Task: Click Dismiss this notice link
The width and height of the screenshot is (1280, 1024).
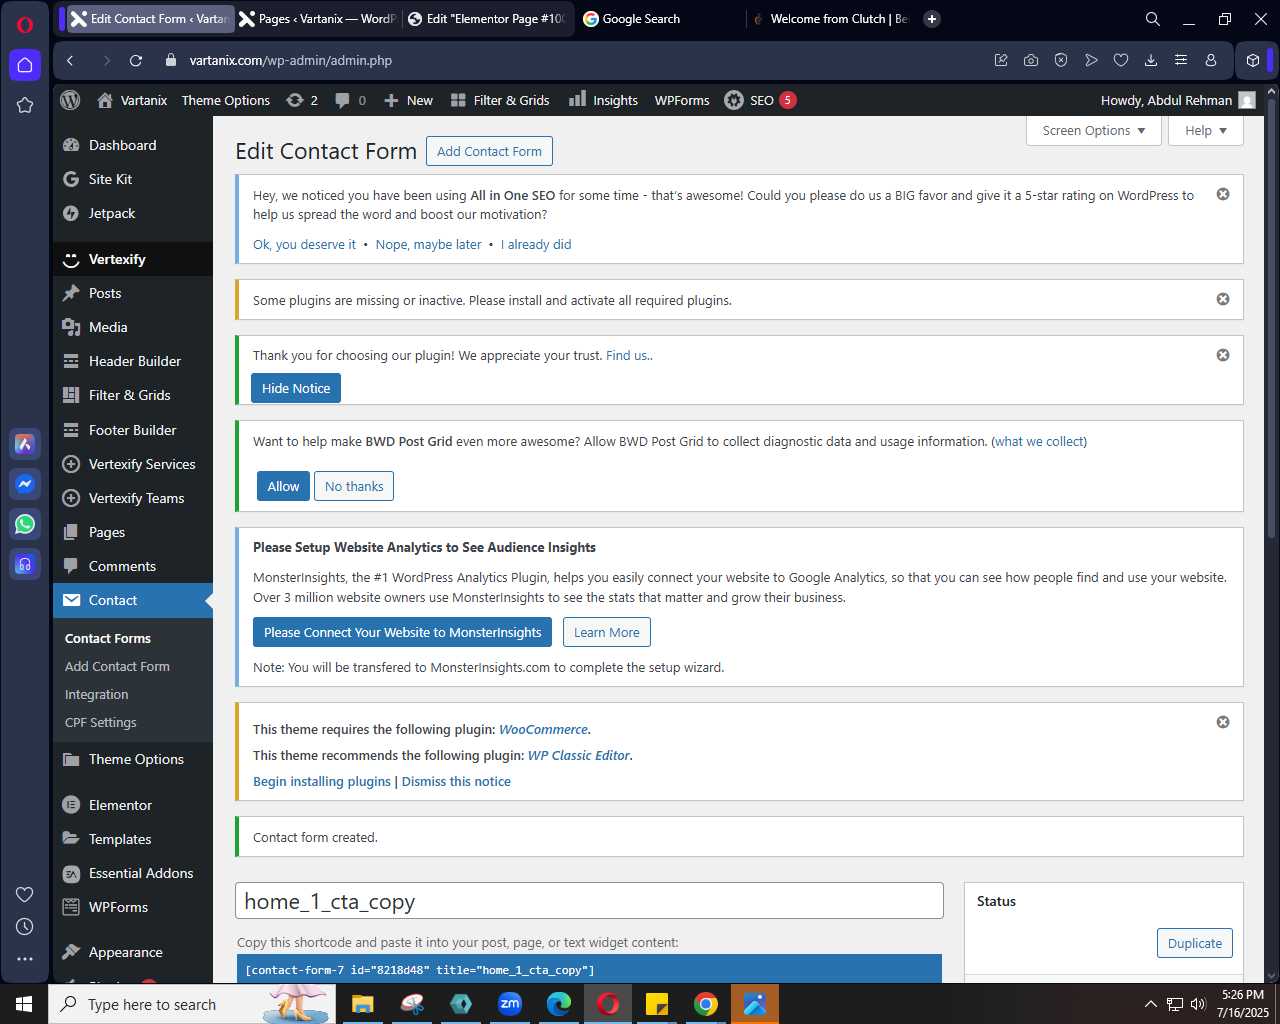Action: click(456, 781)
